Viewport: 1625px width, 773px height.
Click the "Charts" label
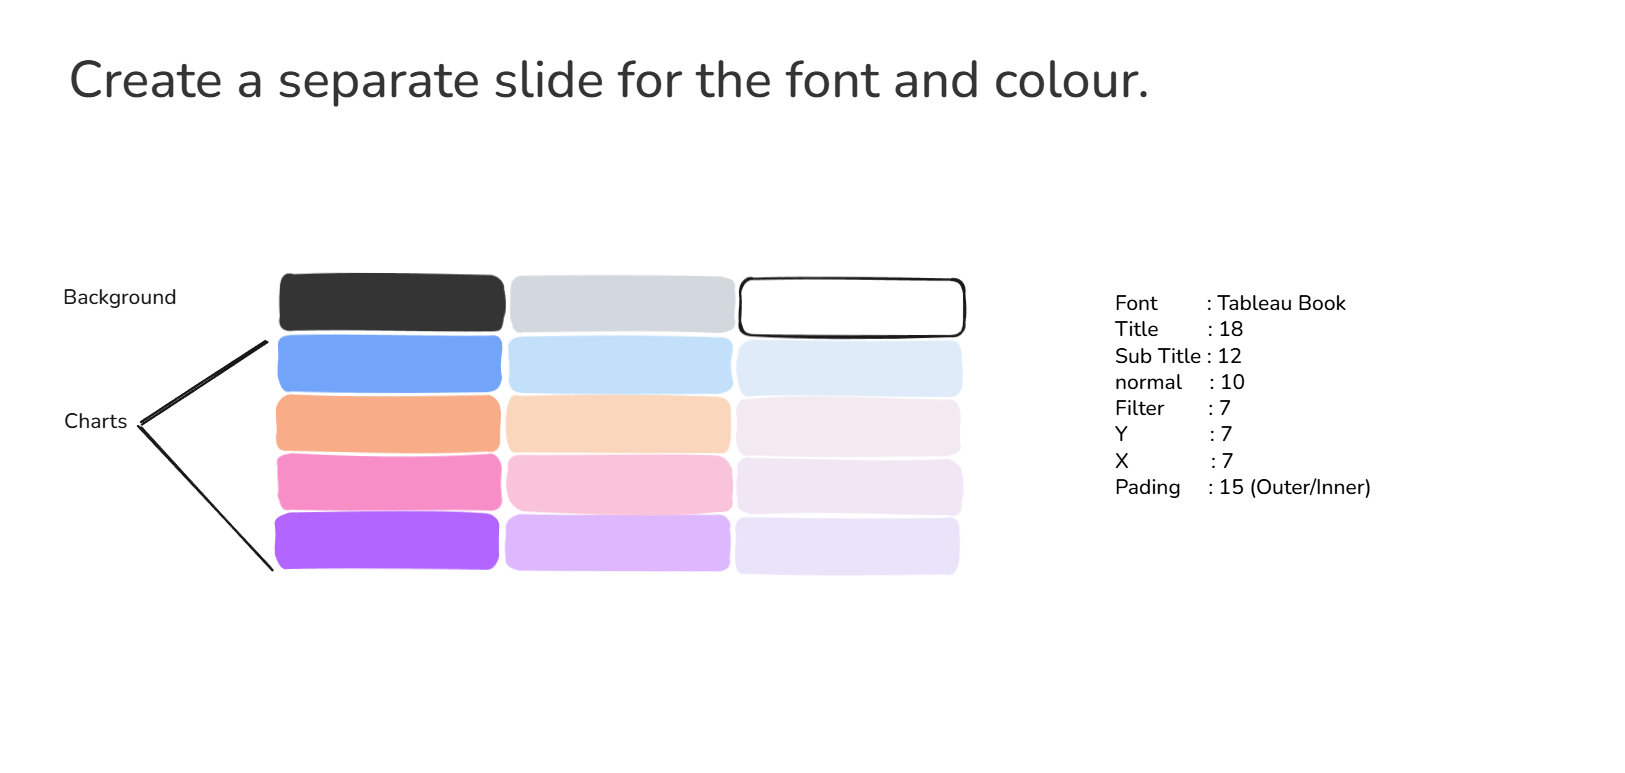[x=95, y=421]
